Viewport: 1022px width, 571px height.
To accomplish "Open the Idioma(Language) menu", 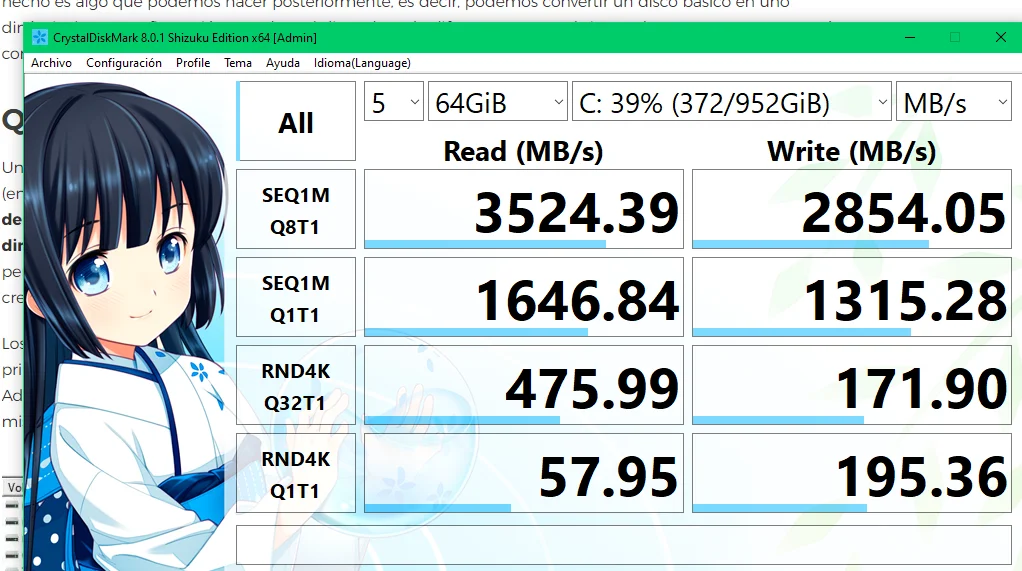I will tap(362, 63).
